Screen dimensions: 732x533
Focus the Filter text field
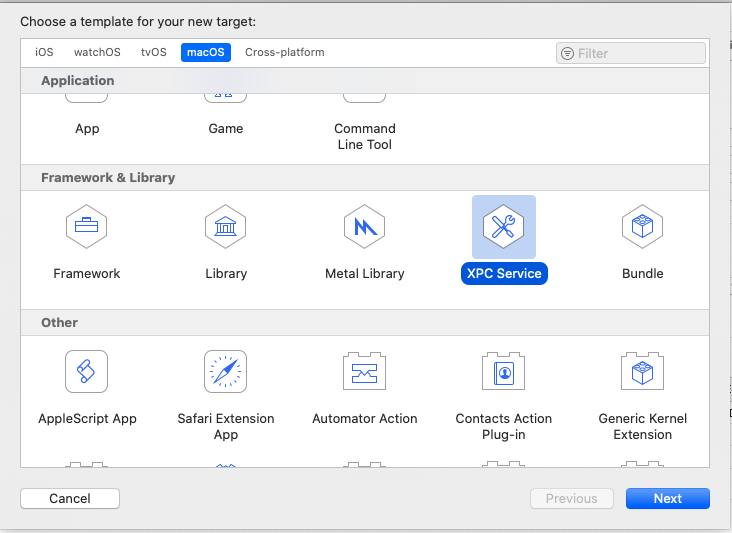tap(631, 53)
